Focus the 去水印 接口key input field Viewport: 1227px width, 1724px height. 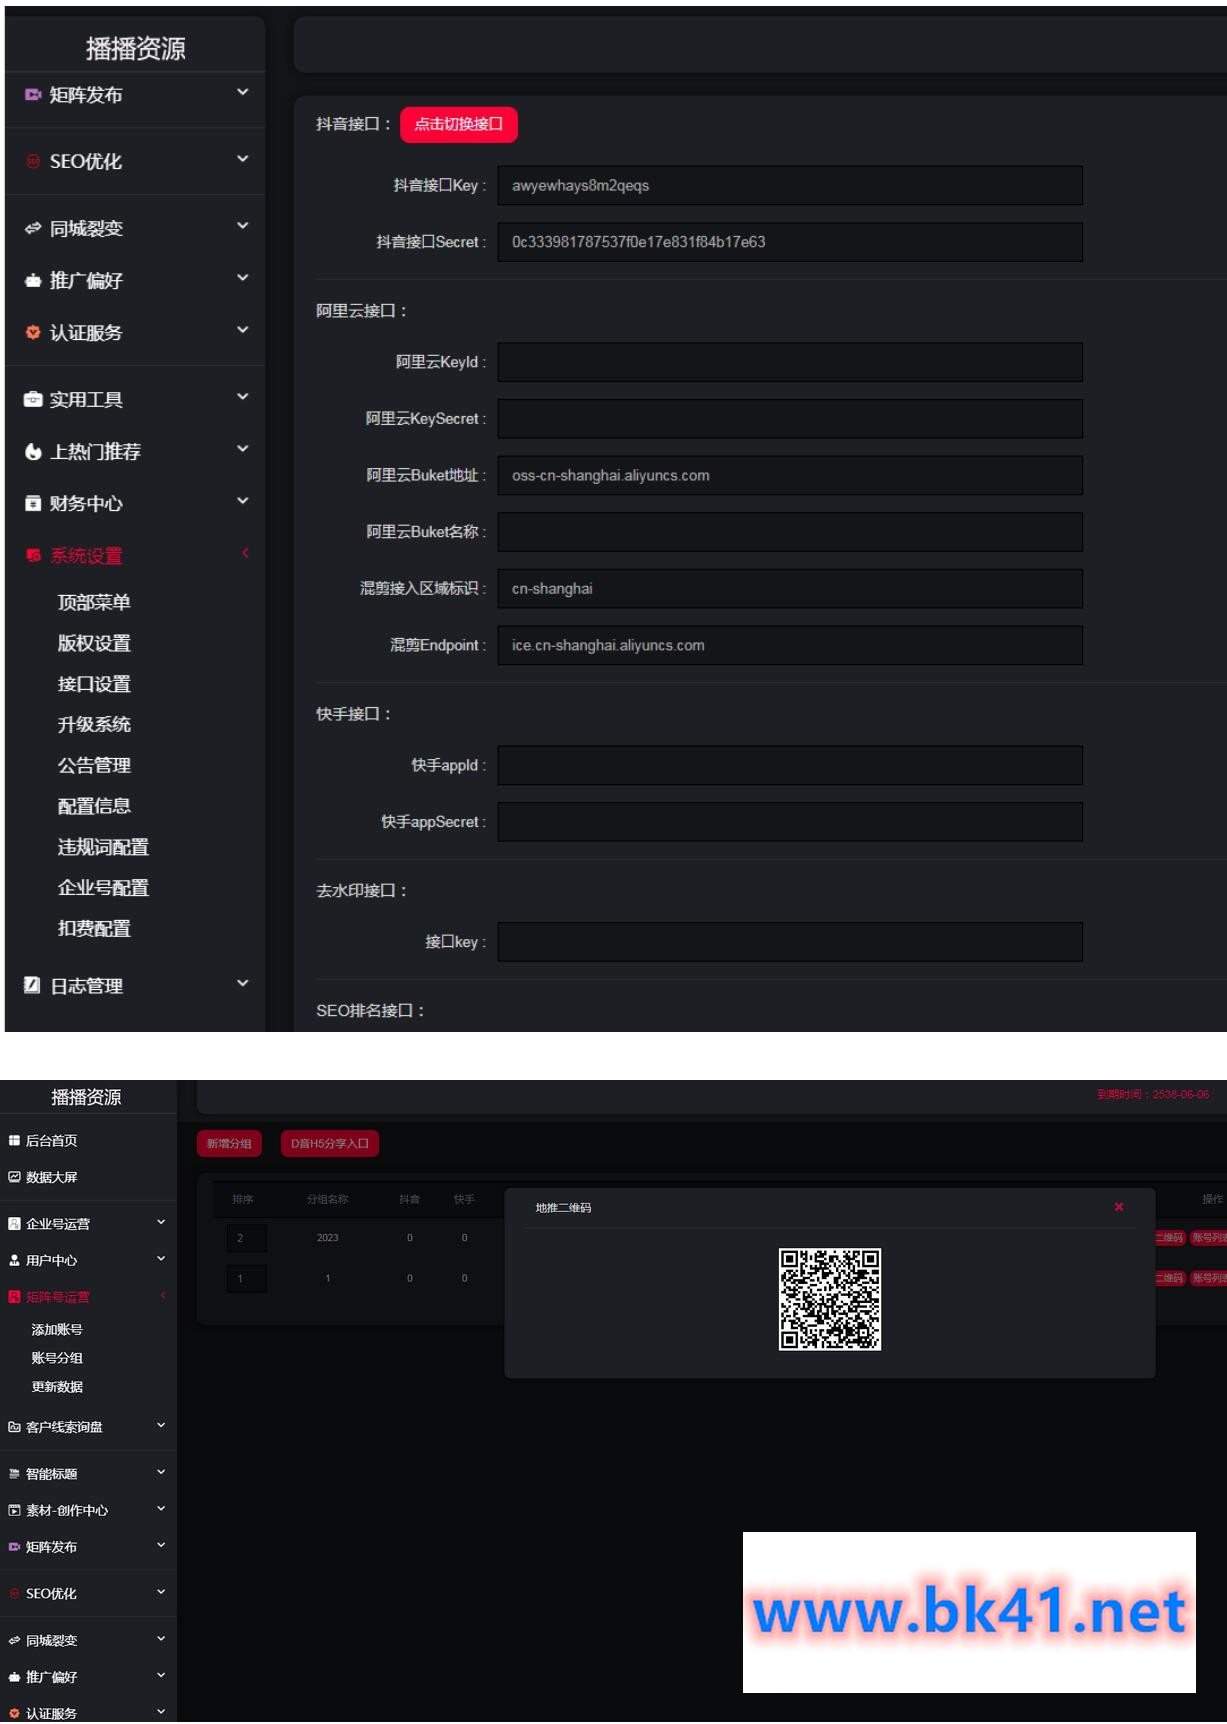coord(790,942)
